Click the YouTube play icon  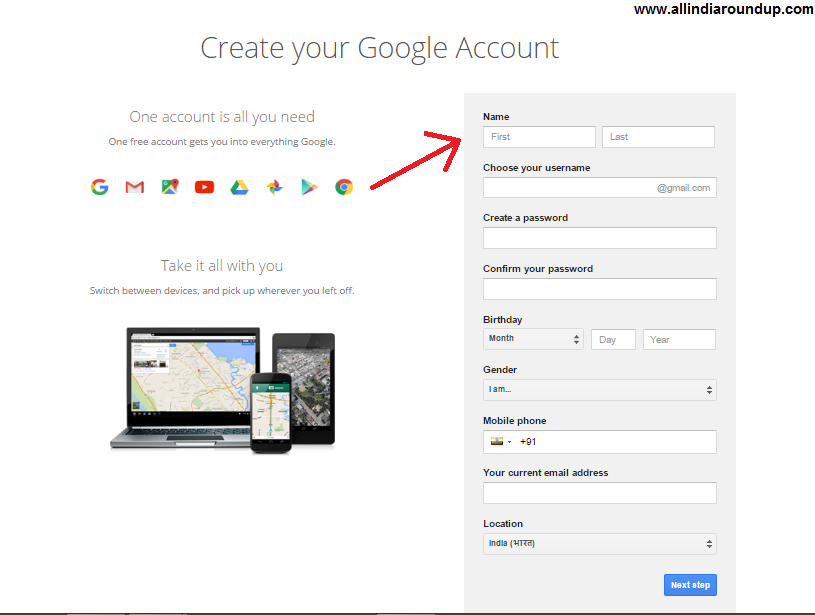(x=204, y=187)
